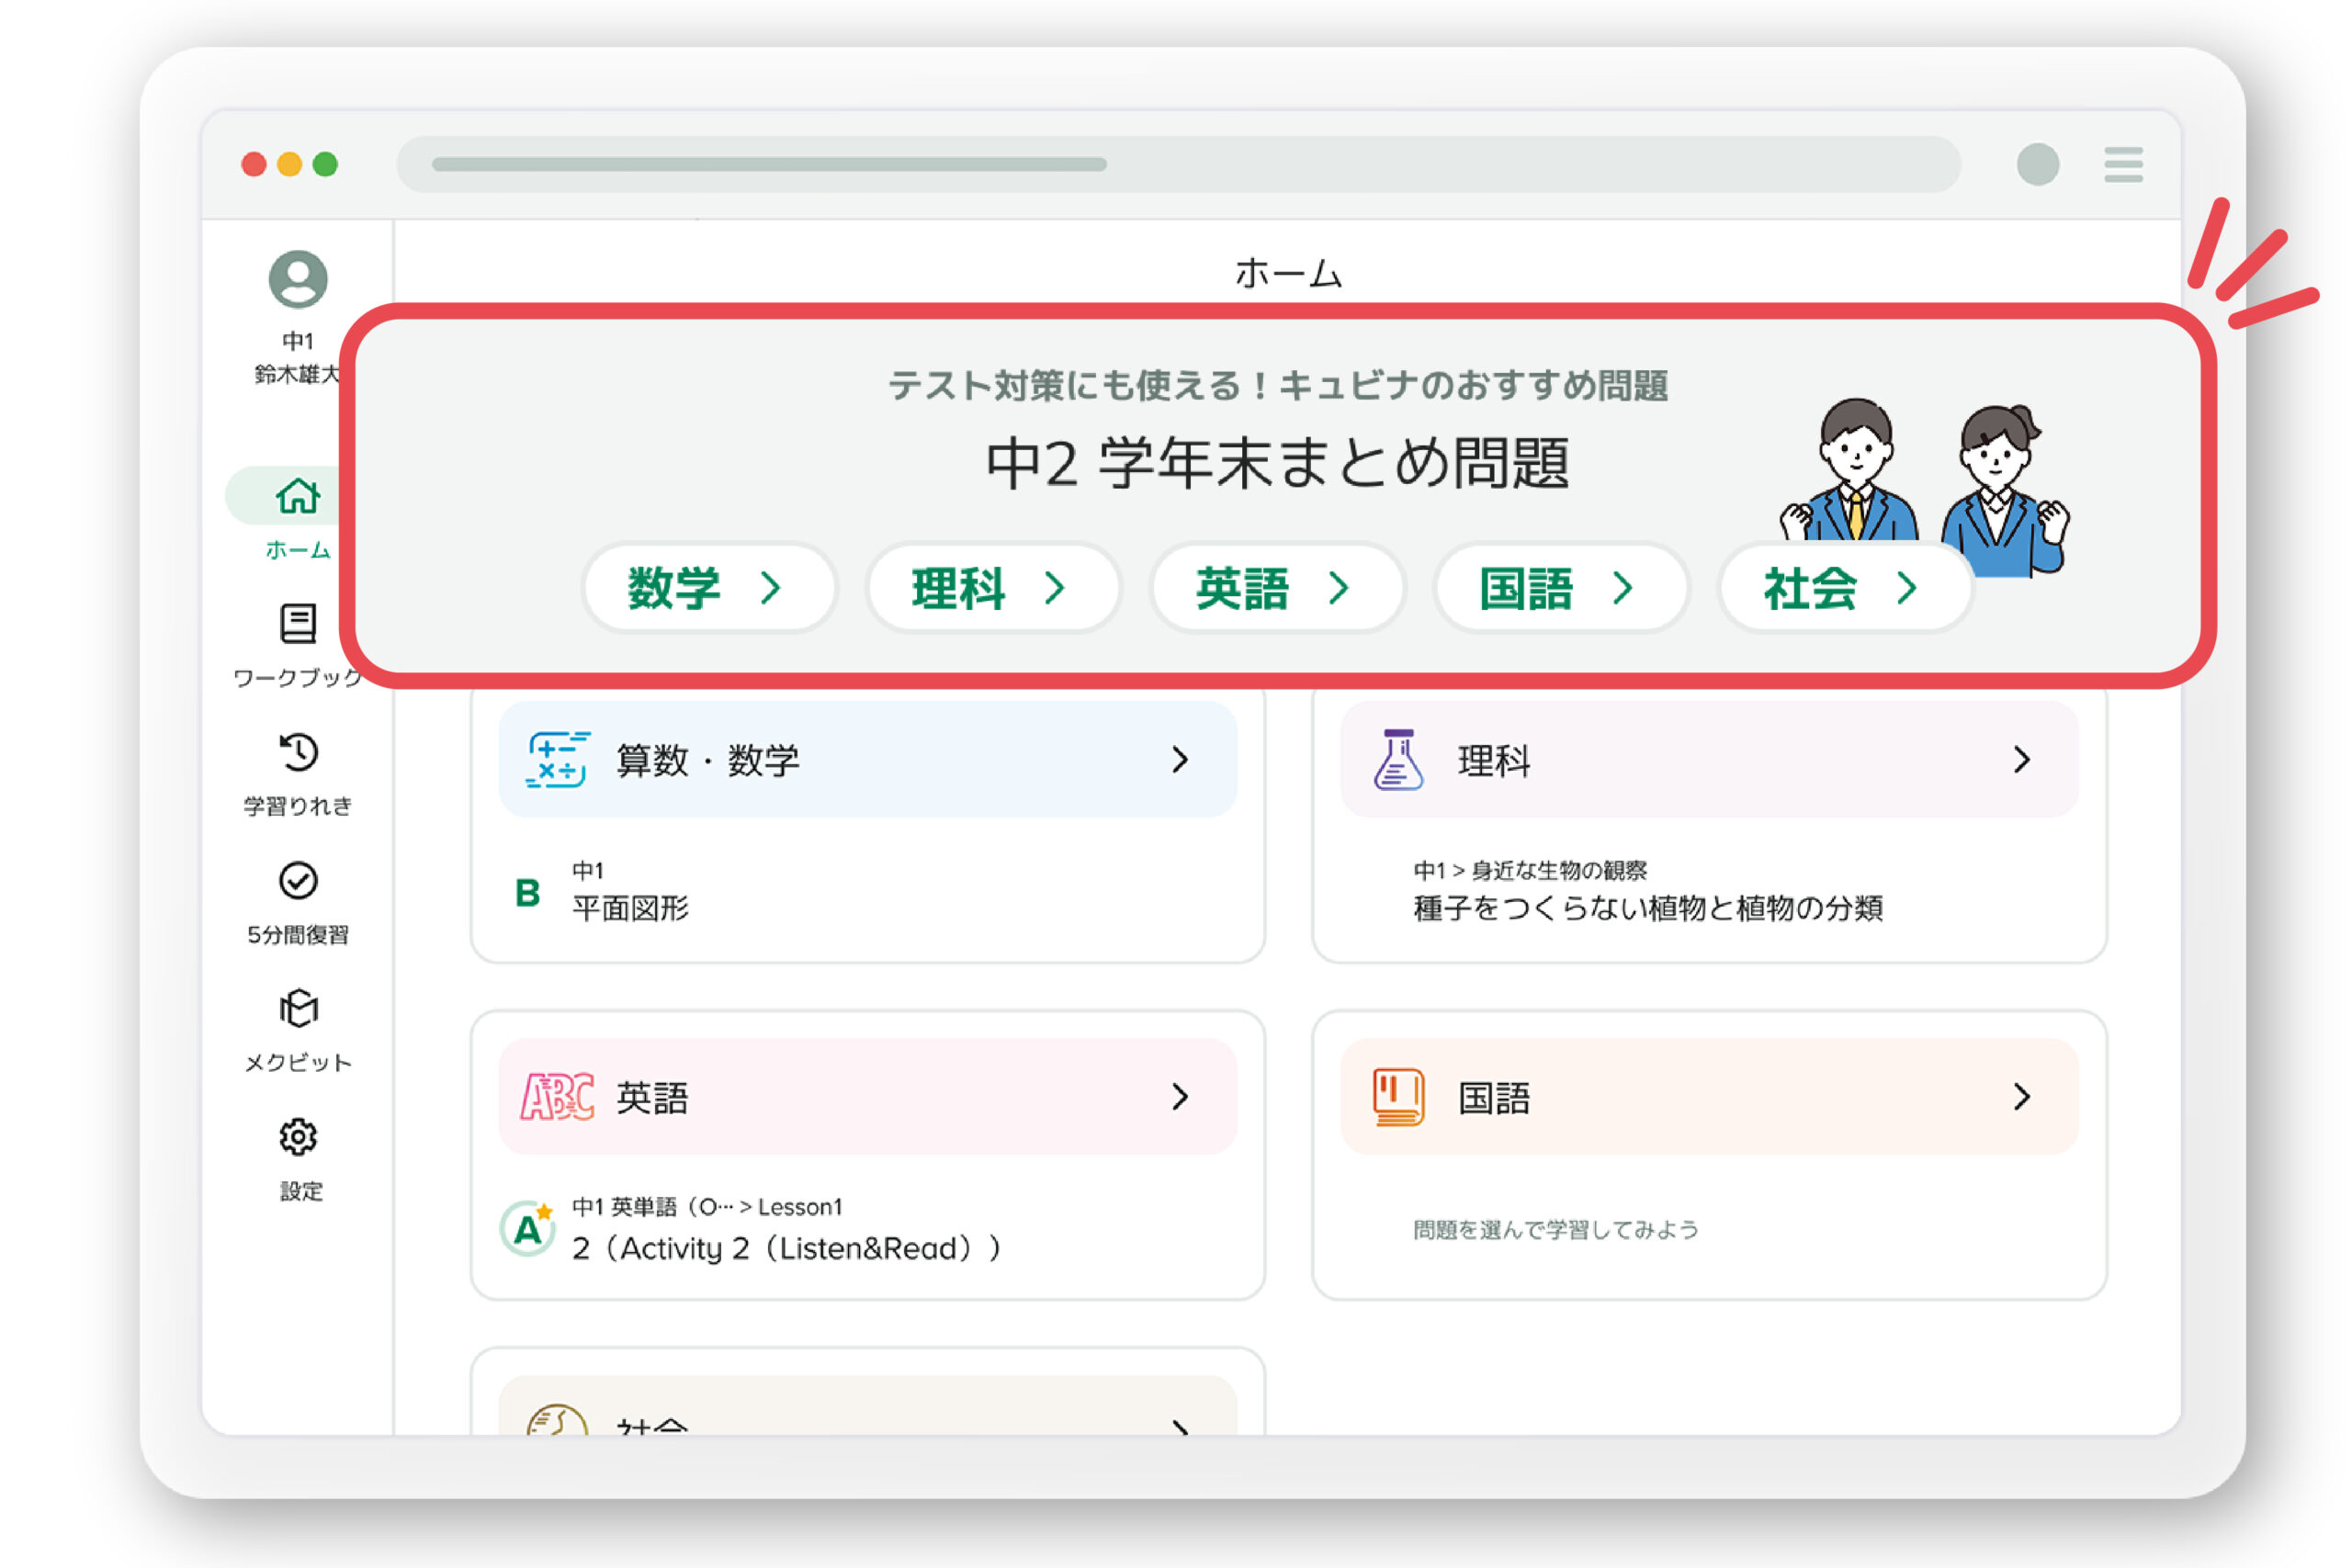This screenshot has height=1568, width=2352.
Task: Open the study history (学習りれき) icon
Action: (297, 753)
